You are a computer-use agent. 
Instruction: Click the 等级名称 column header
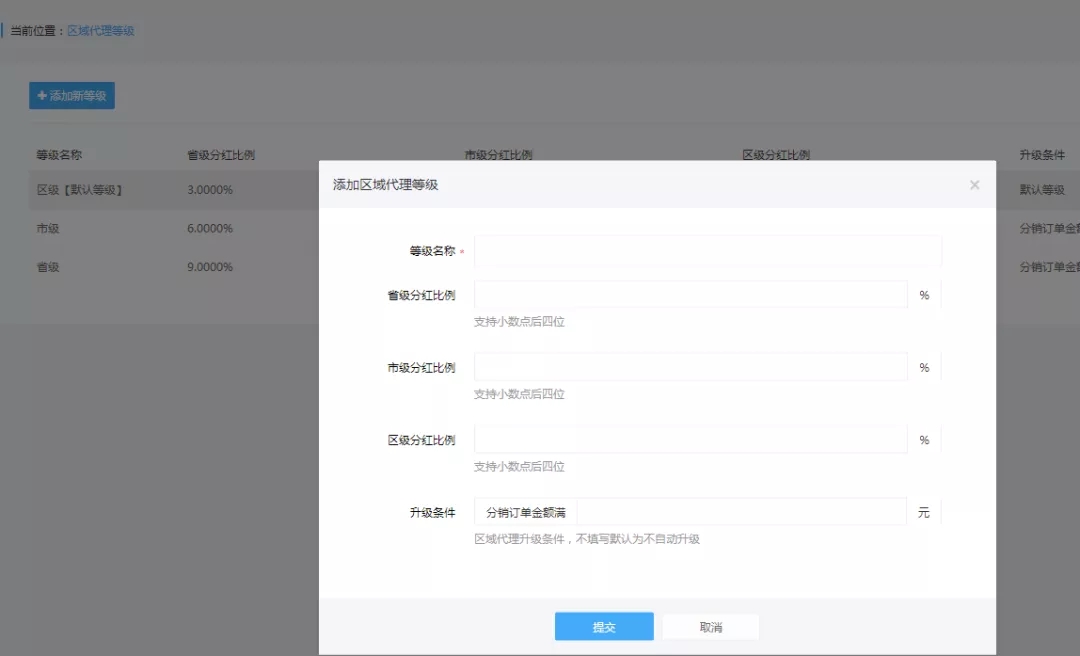pos(59,155)
